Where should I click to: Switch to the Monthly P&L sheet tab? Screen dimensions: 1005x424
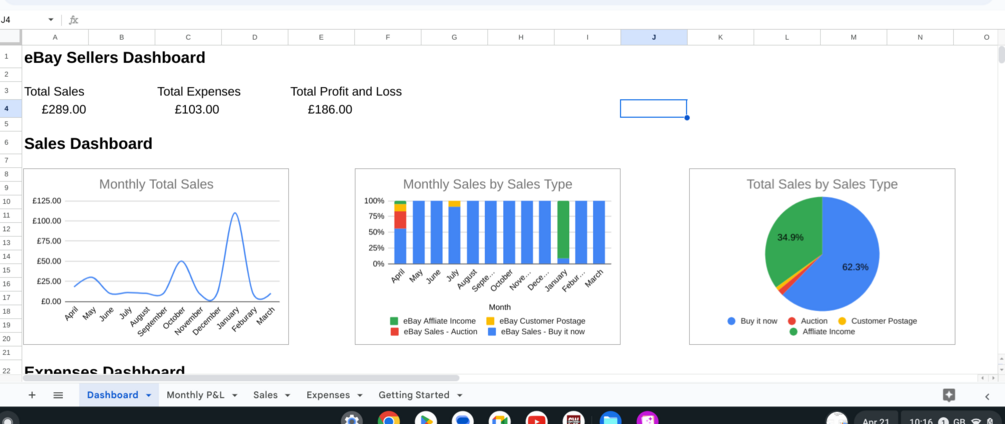coord(195,395)
